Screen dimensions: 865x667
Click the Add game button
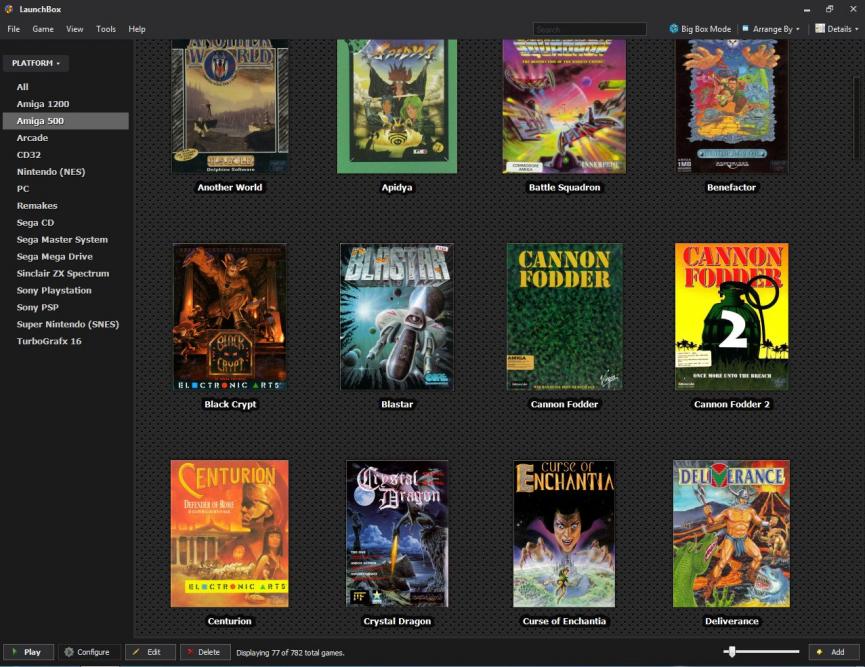coord(833,652)
